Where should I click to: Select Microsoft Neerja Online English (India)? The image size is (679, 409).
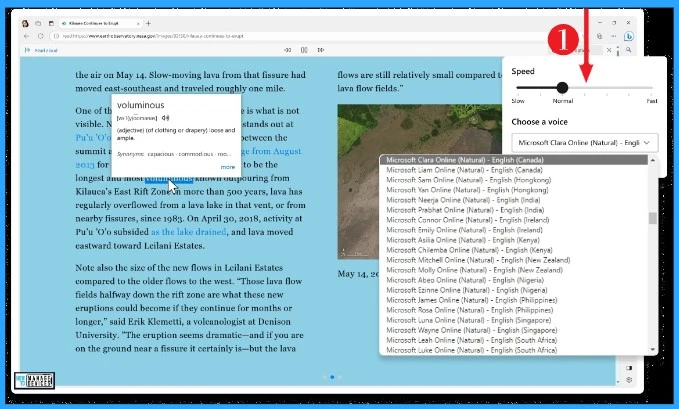(514, 200)
